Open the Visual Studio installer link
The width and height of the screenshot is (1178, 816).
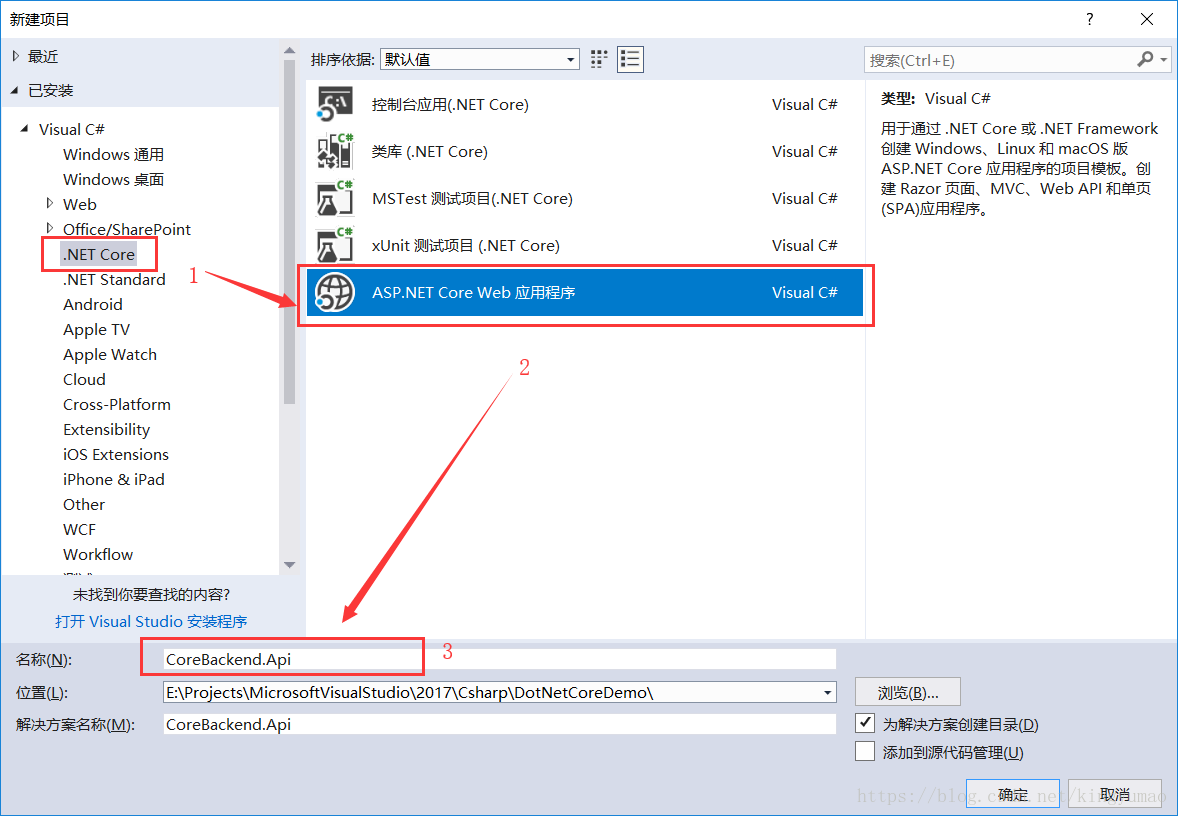click(151, 621)
